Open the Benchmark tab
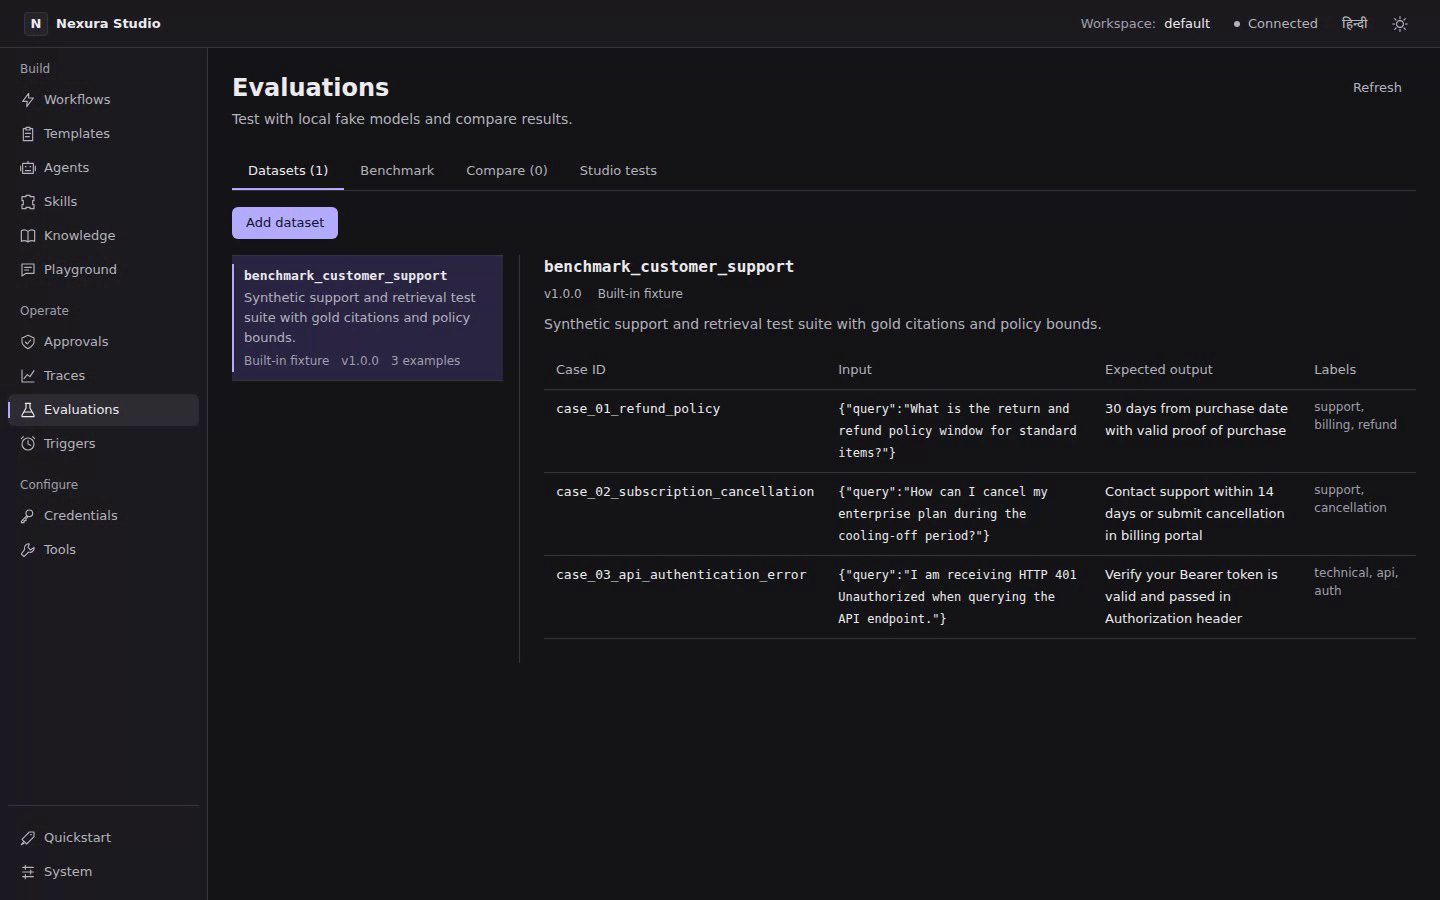Image resolution: width=1440 pixels, height=900 pixels. click(397, 171)
